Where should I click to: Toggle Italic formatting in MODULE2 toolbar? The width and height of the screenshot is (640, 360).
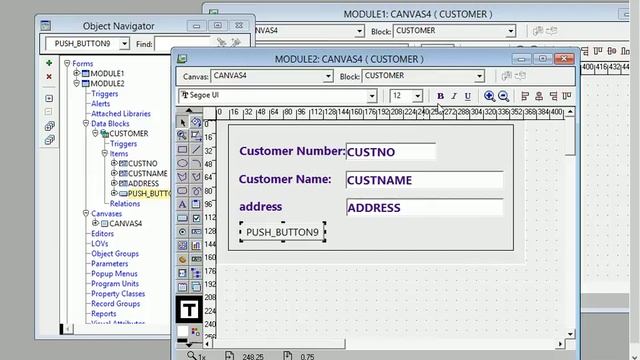[x=454, y=96]
